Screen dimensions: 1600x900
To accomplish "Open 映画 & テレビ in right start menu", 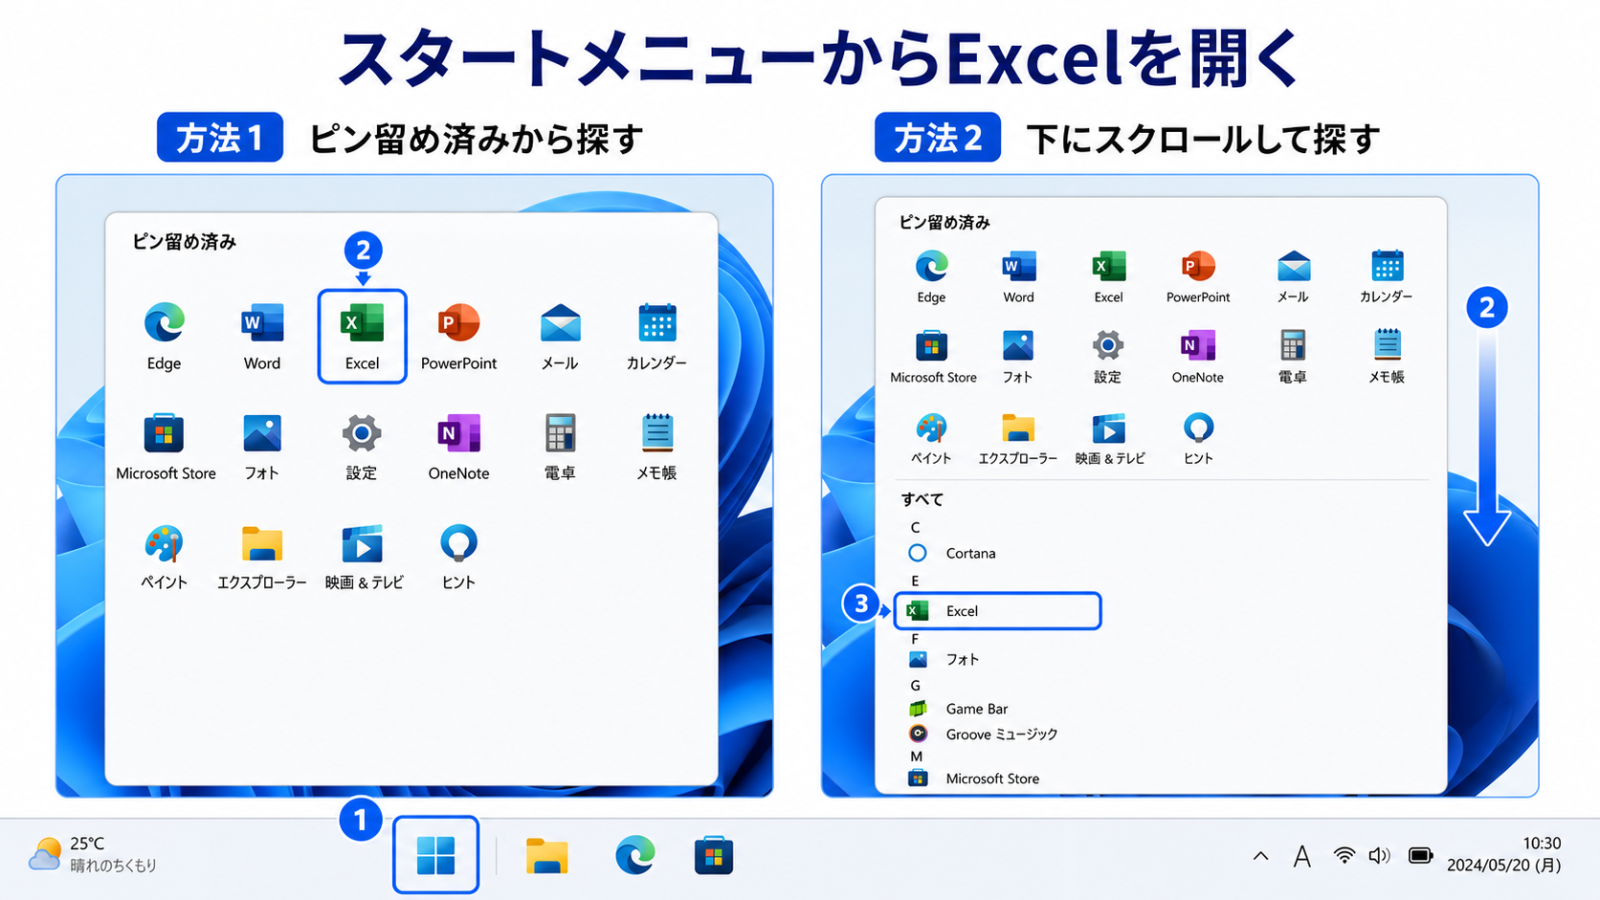I will [1110, 438].
